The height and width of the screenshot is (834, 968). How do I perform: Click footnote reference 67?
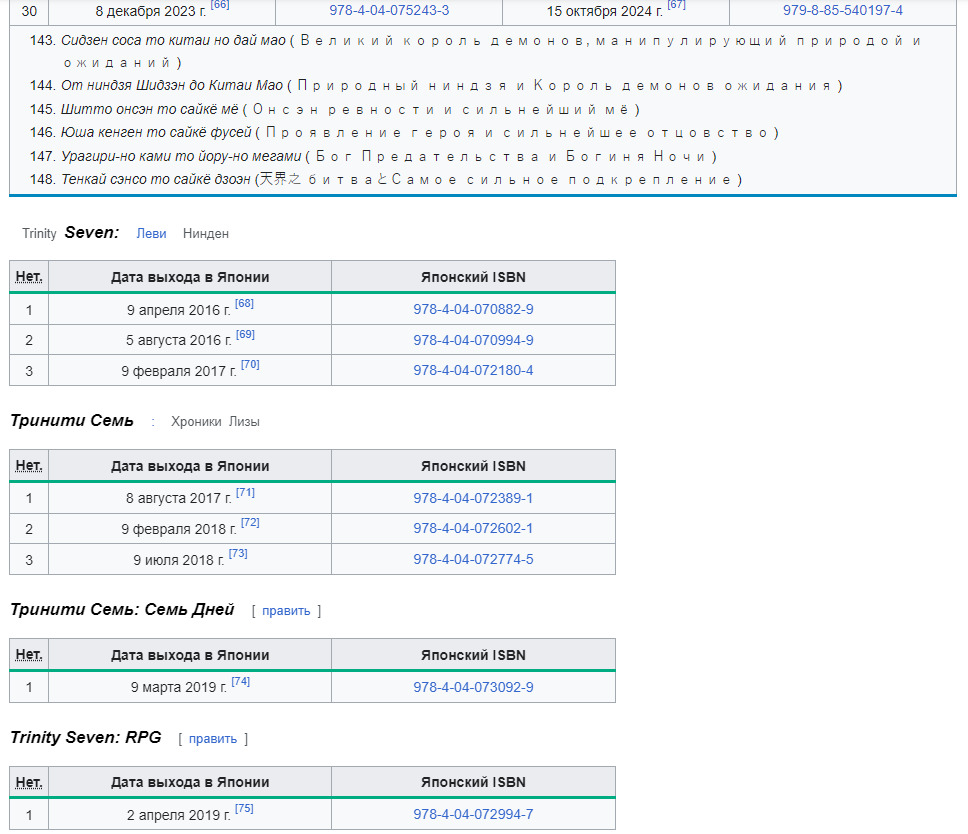point(676,6)
